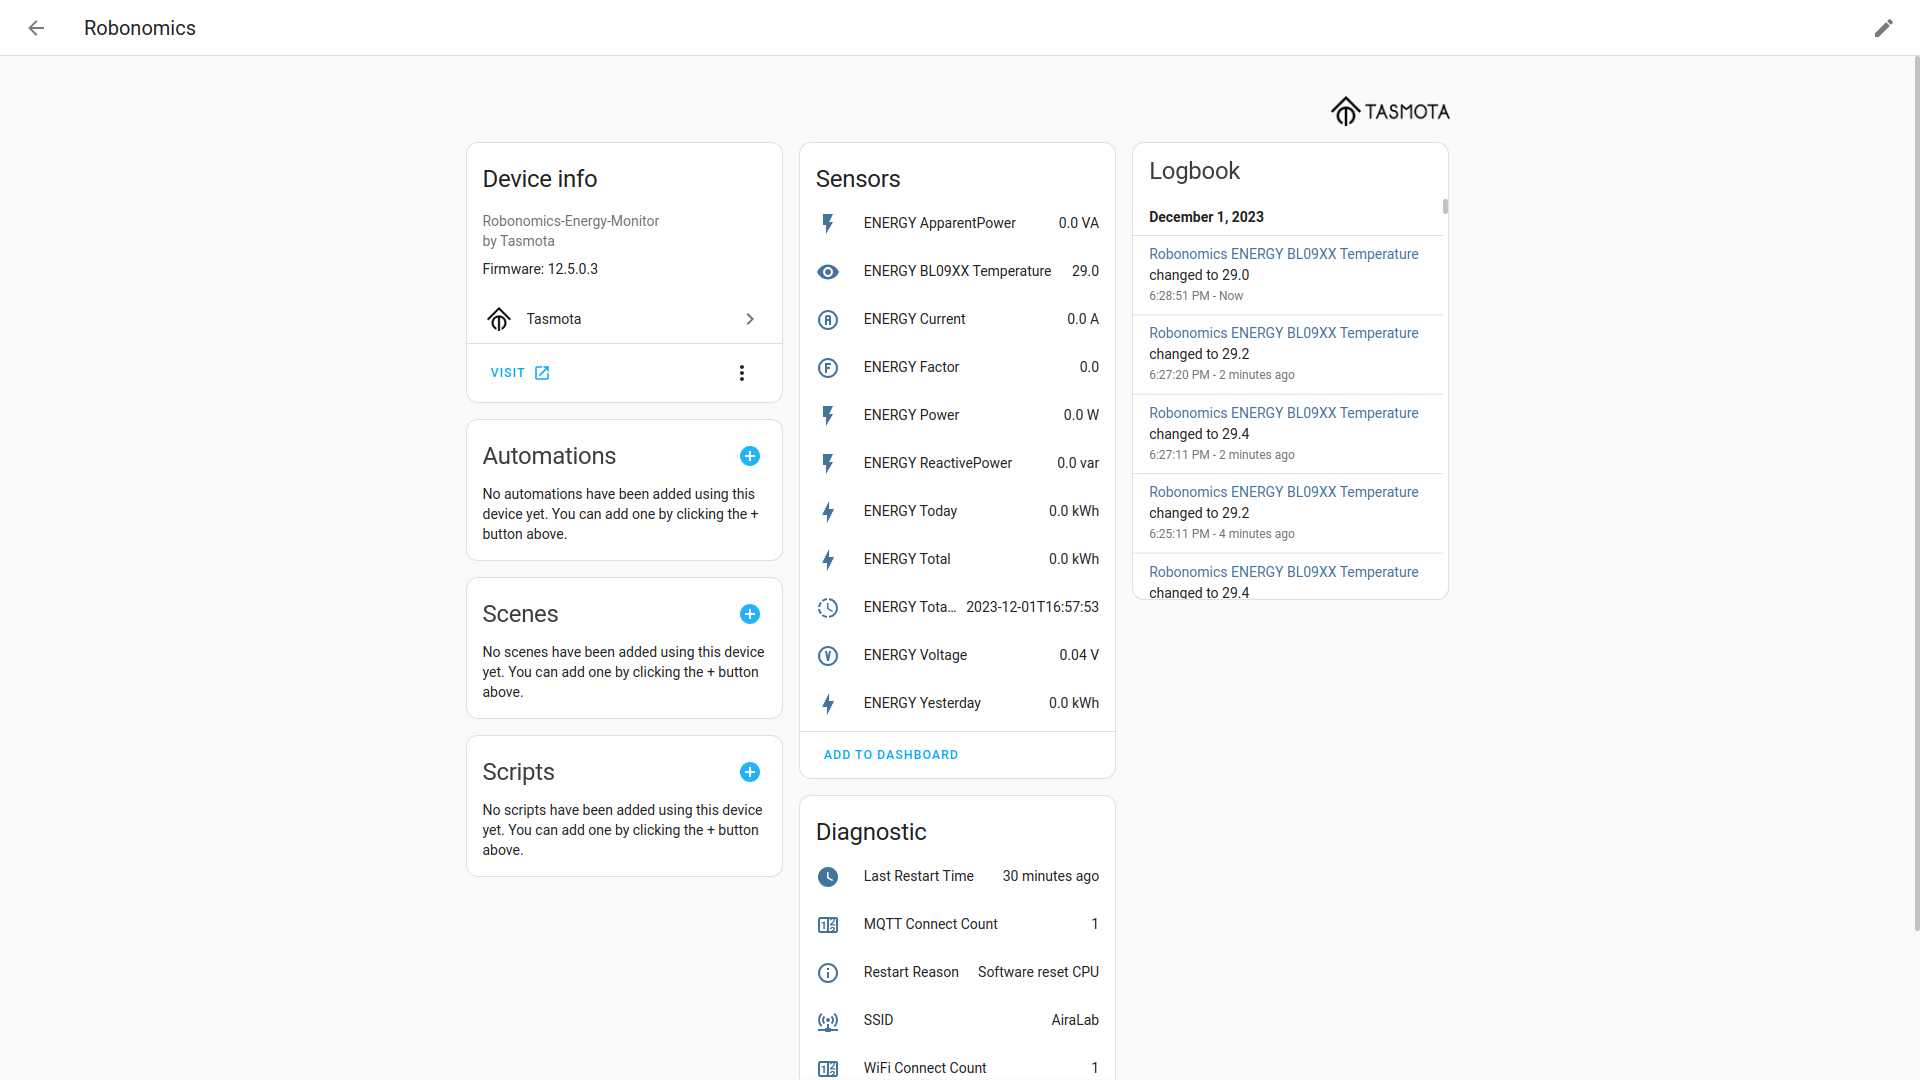Click the ENERGY Current ampere icon
The width and height of the screenshot is (1920, 1080).
828,319
